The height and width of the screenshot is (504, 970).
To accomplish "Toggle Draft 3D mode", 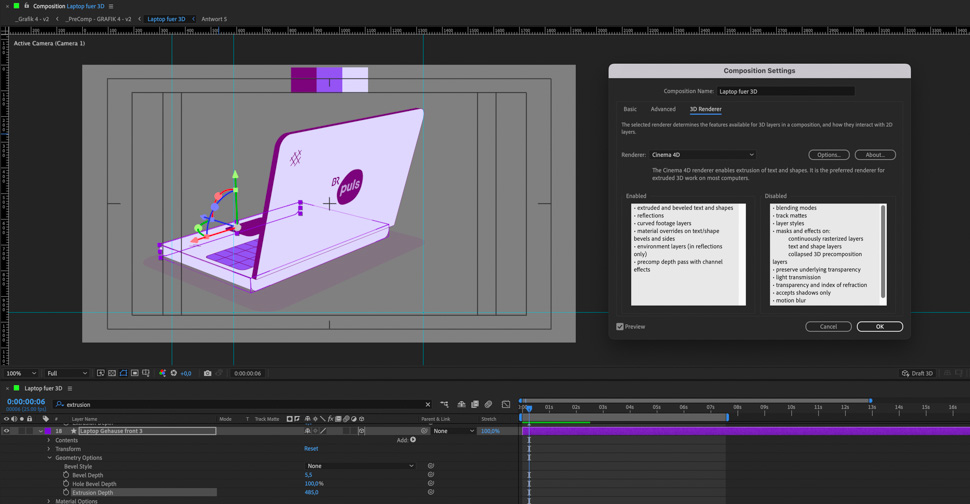I will pyautogui.click(x=917, y=373).
